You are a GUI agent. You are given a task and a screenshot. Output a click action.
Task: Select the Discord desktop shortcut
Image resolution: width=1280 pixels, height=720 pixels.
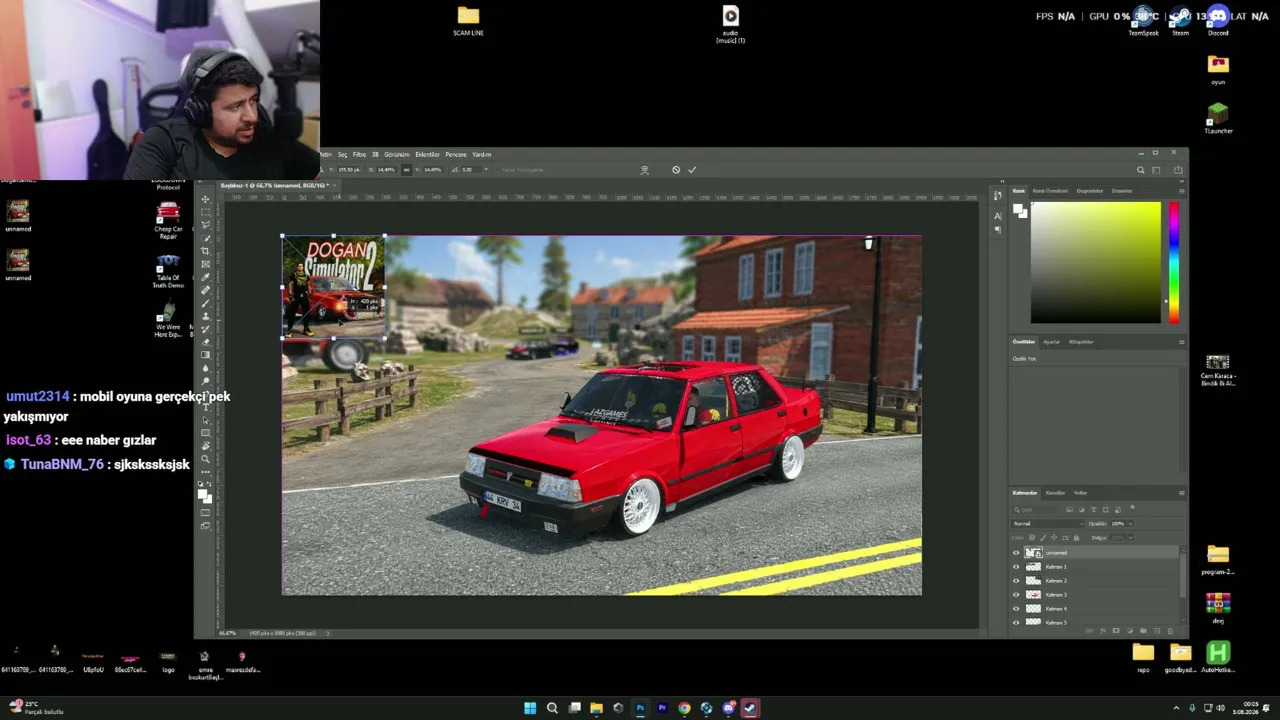tap(1218, 20)
